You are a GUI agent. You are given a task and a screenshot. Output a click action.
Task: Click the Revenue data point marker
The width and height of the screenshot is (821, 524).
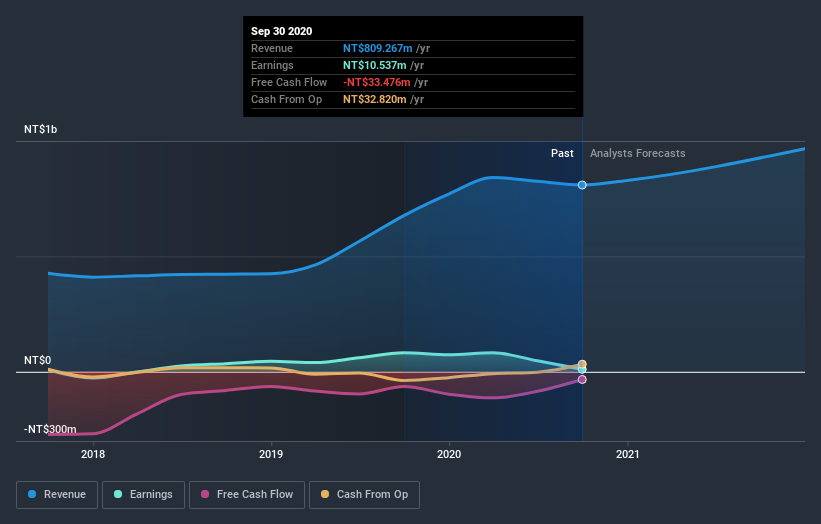582,185
